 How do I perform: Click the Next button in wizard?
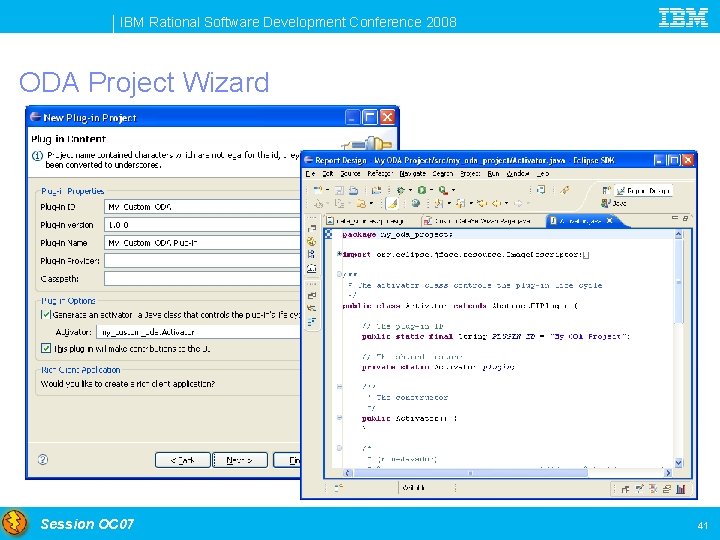(240, 460)
